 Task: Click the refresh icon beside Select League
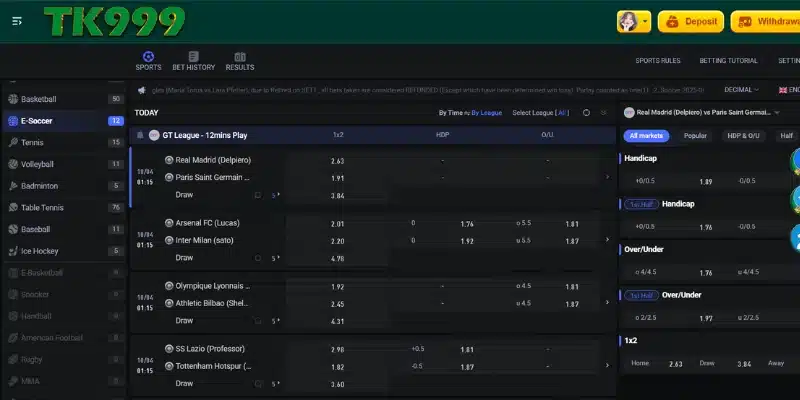(586, 113)
